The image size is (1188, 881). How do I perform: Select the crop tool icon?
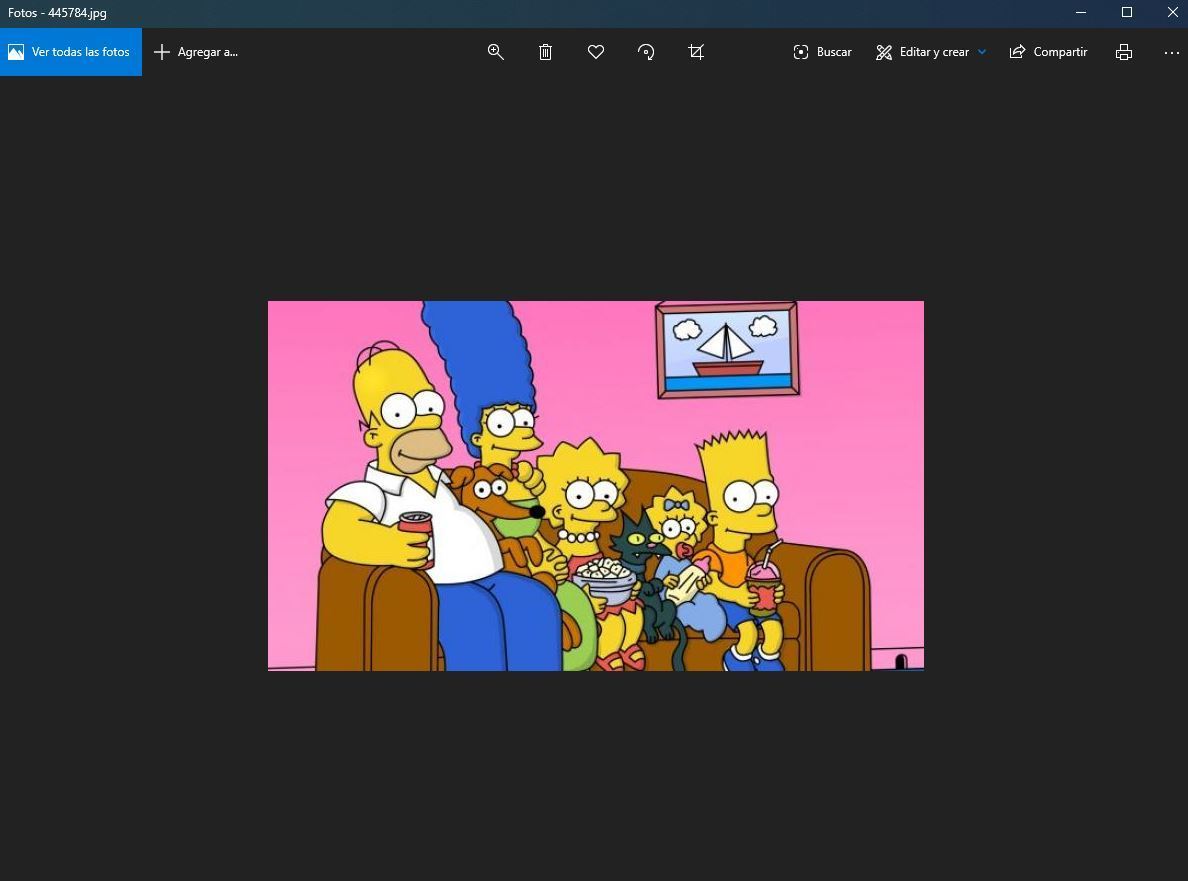pyautogui.click(x=697, y=52)
